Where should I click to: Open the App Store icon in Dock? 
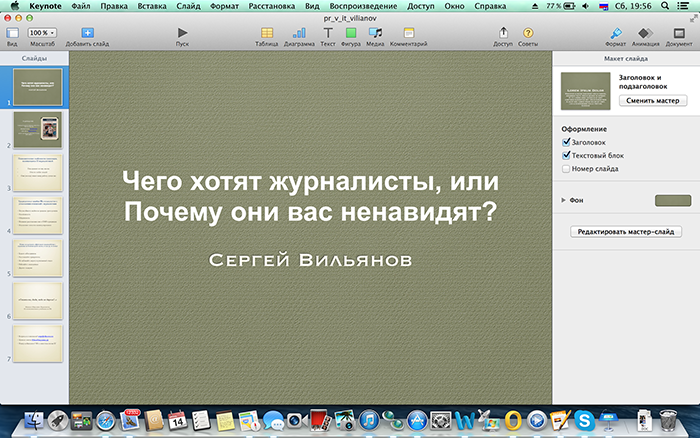(417, 421)
